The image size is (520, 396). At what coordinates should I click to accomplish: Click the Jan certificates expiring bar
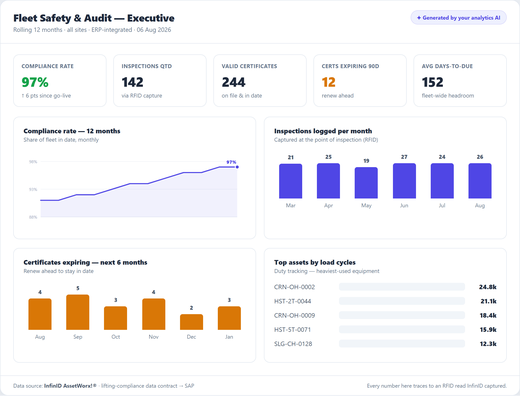[229, 318]
